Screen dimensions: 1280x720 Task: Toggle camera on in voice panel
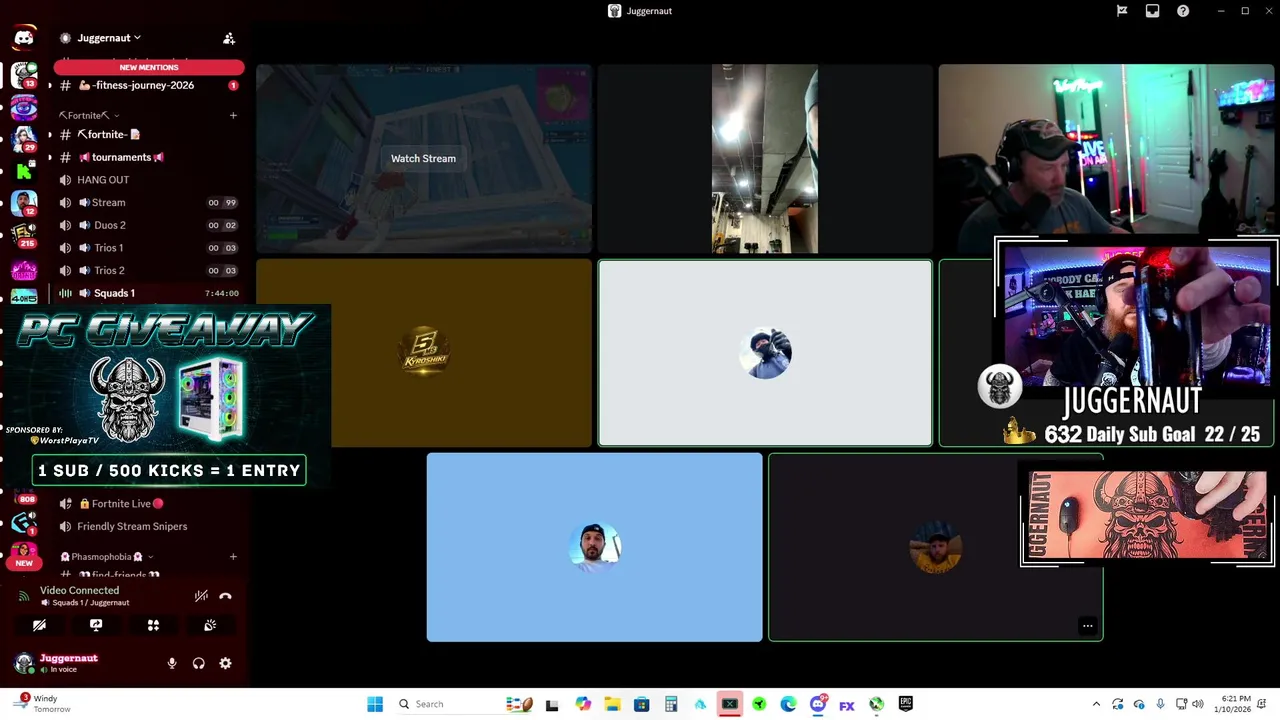tap(39, 625)
